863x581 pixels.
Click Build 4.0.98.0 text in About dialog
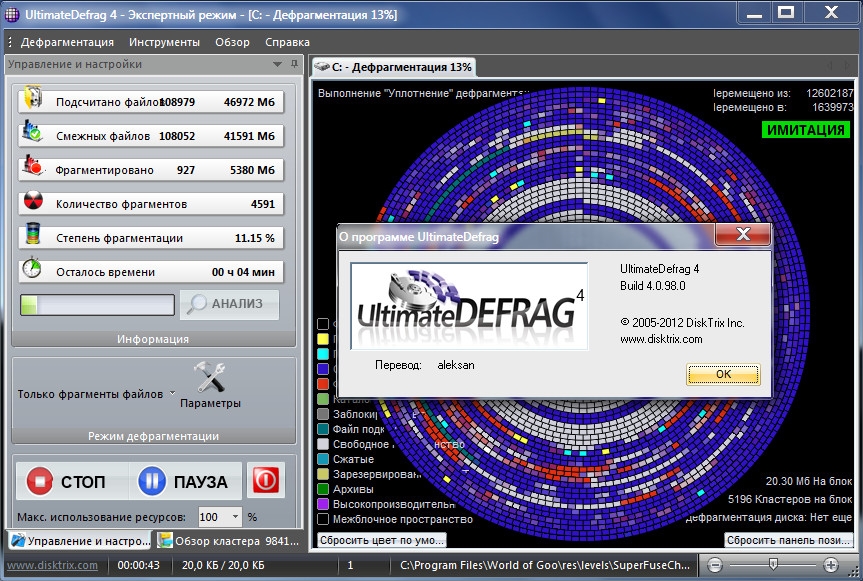click(x=653, y=286)
